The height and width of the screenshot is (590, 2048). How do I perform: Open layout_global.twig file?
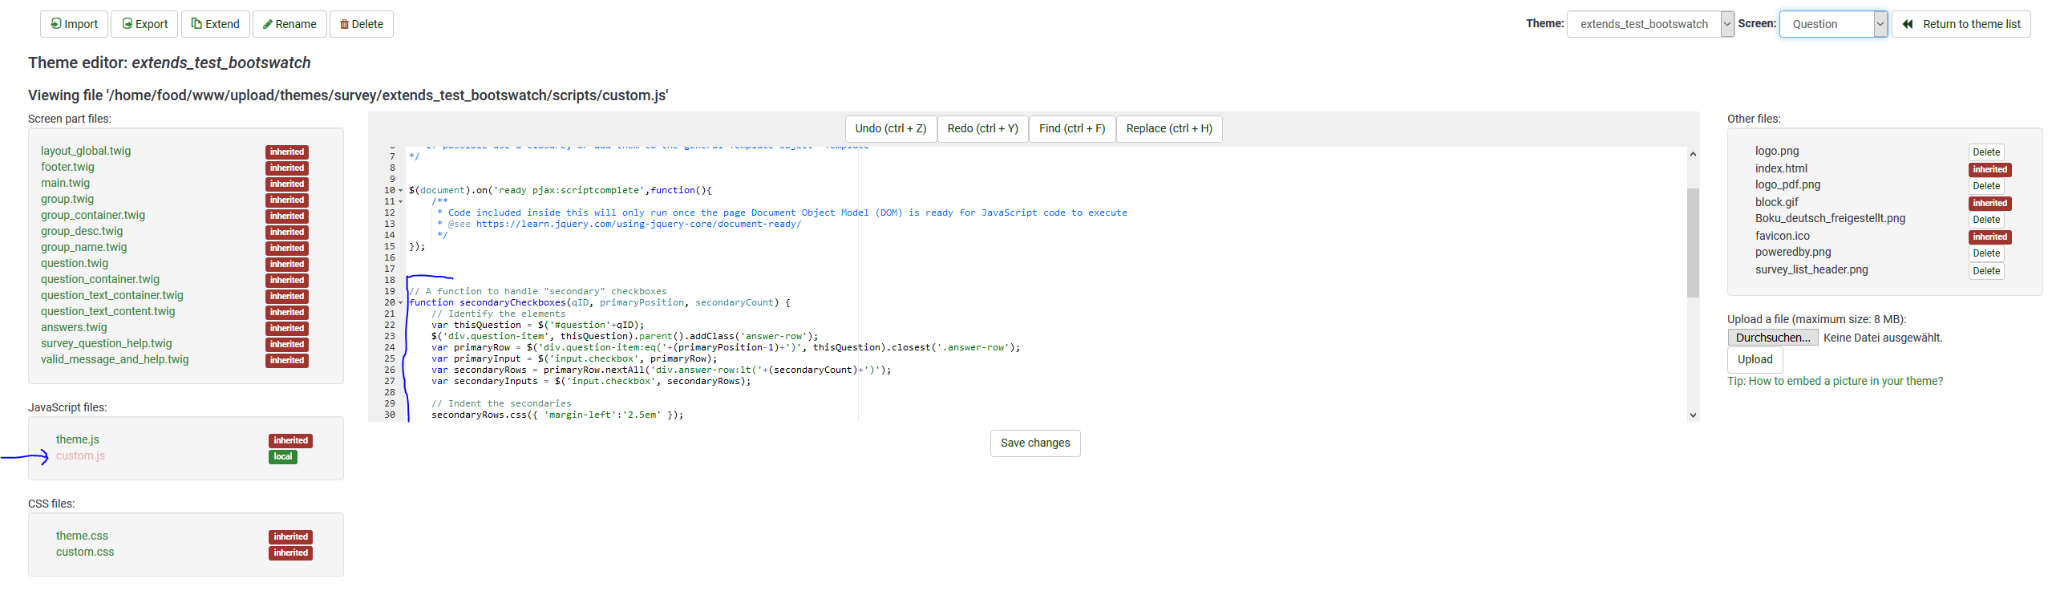tap(86, 151)
